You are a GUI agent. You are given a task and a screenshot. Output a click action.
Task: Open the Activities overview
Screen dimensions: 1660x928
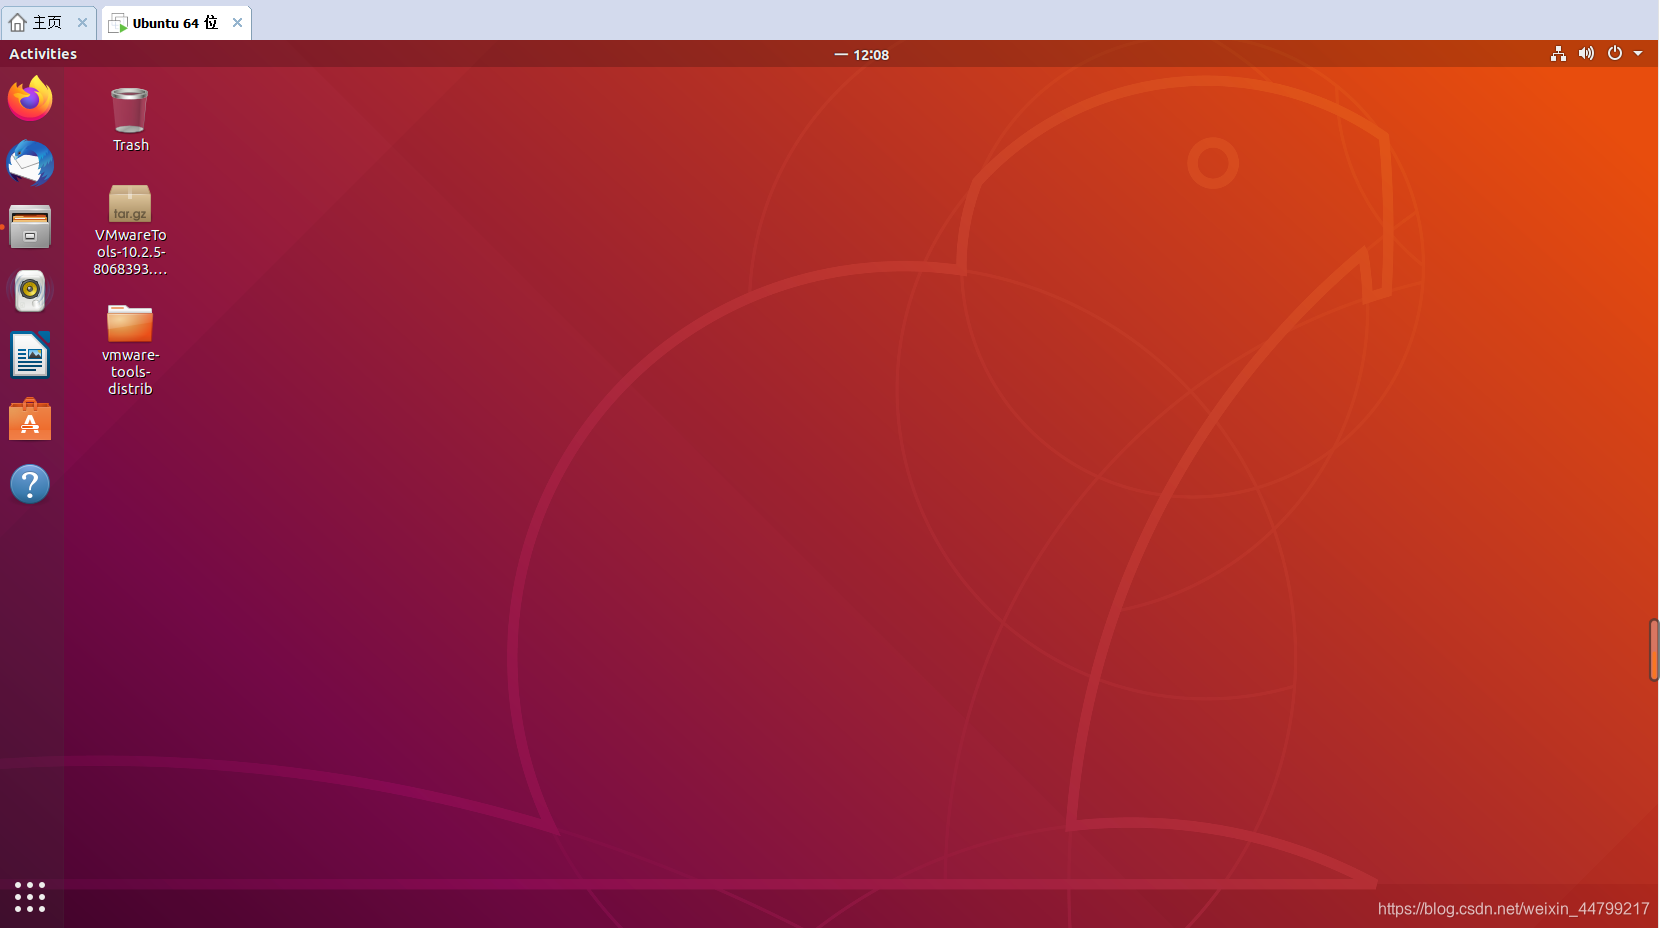43,54
